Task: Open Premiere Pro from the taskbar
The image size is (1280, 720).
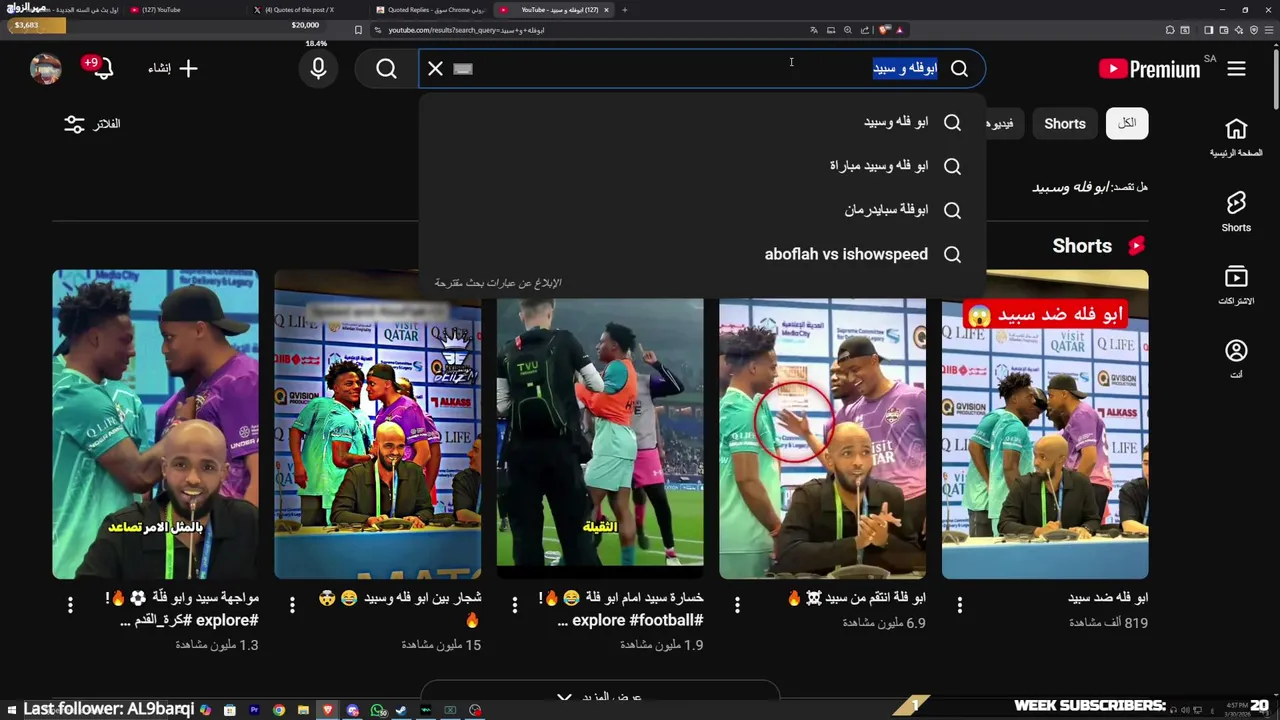Action: tap(254, 710)
